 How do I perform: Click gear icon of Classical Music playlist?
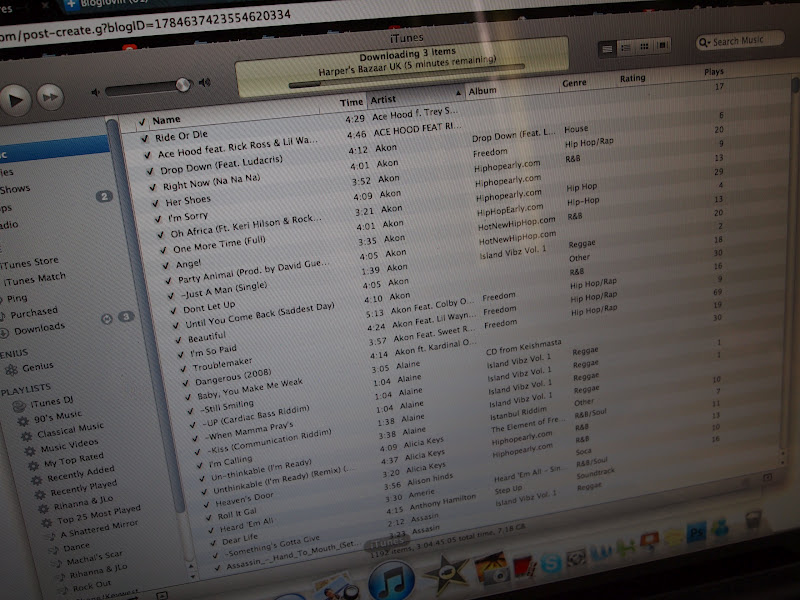26,436
